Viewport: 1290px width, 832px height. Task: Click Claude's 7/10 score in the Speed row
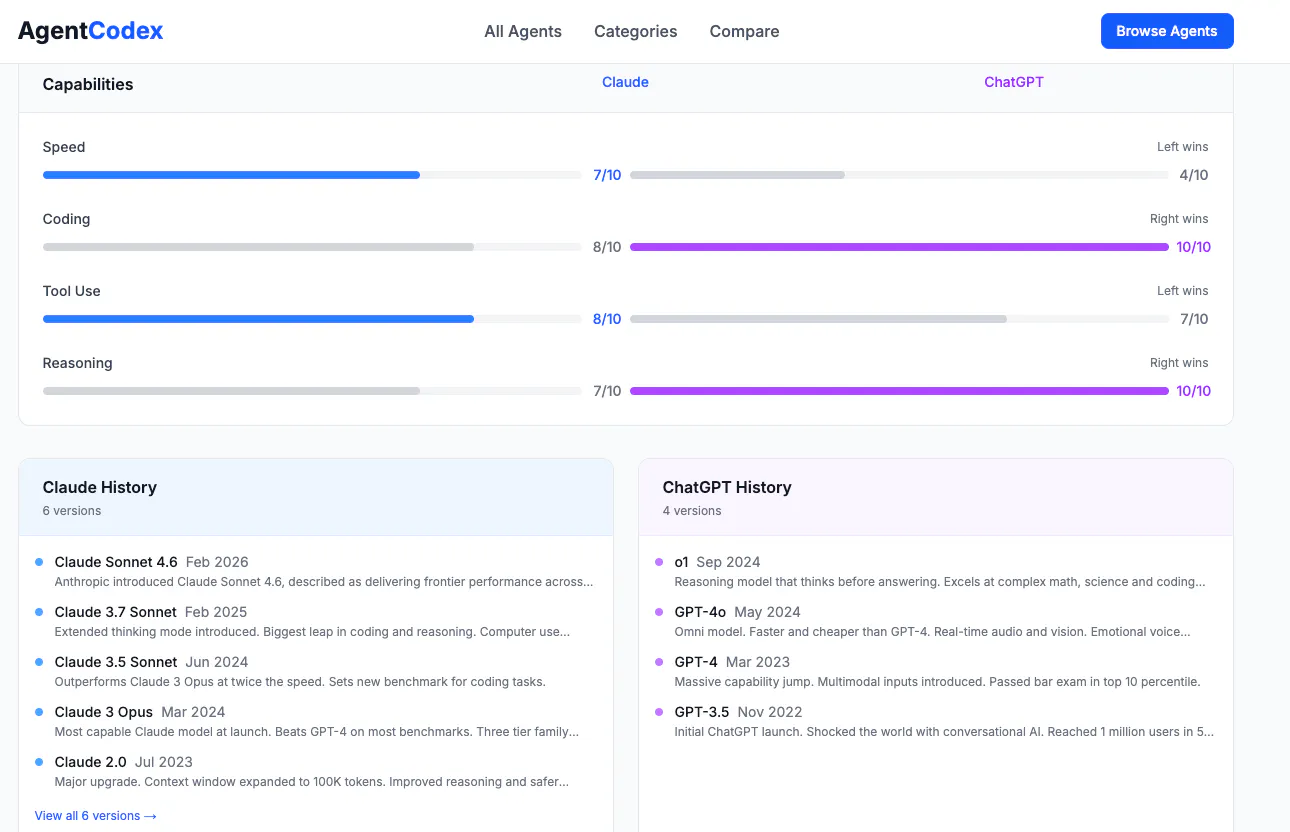[x=607, y=175]
